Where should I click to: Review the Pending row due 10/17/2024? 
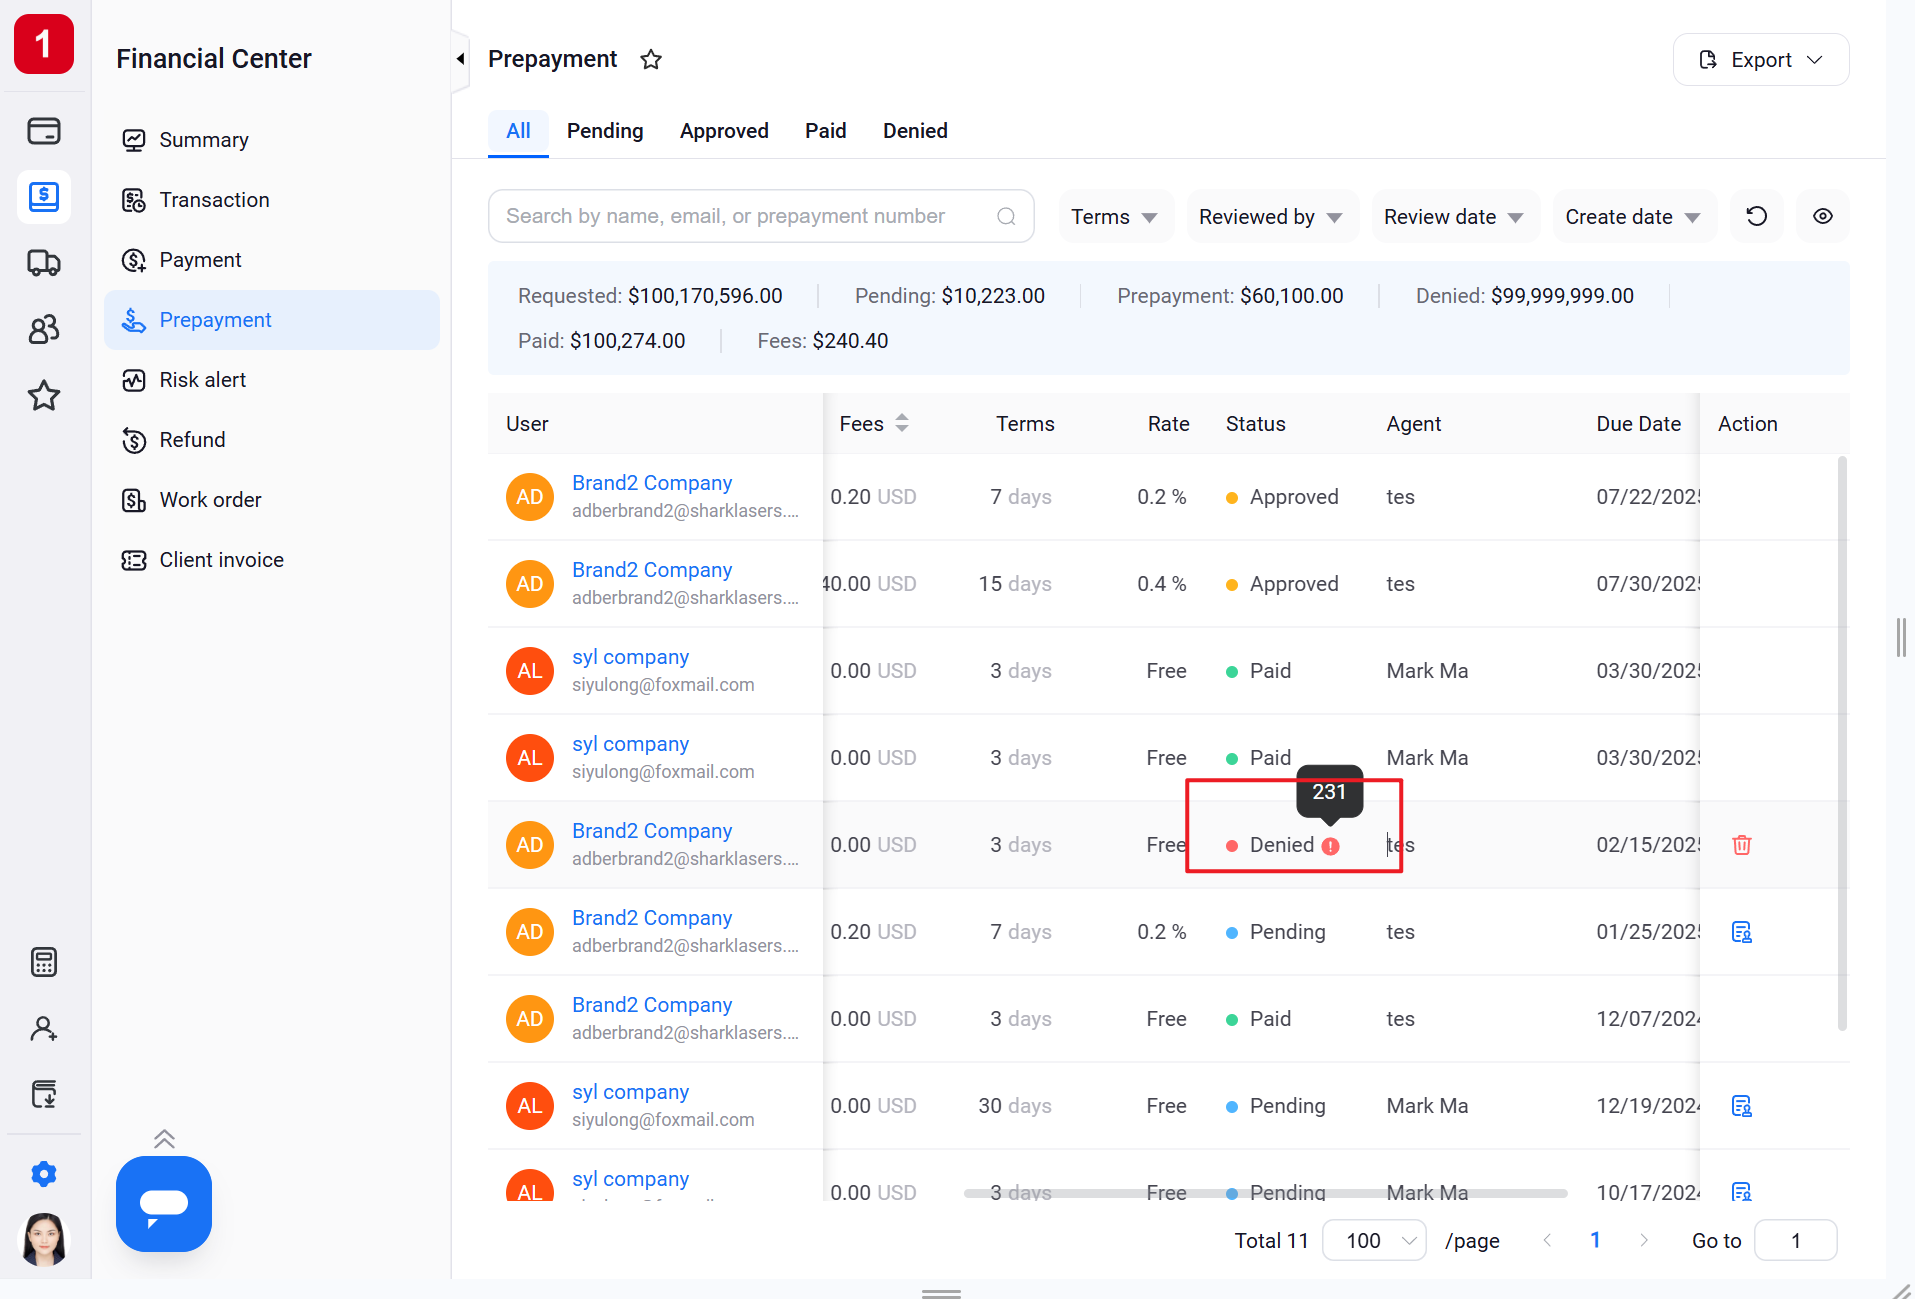[x=1741, y=1192]
